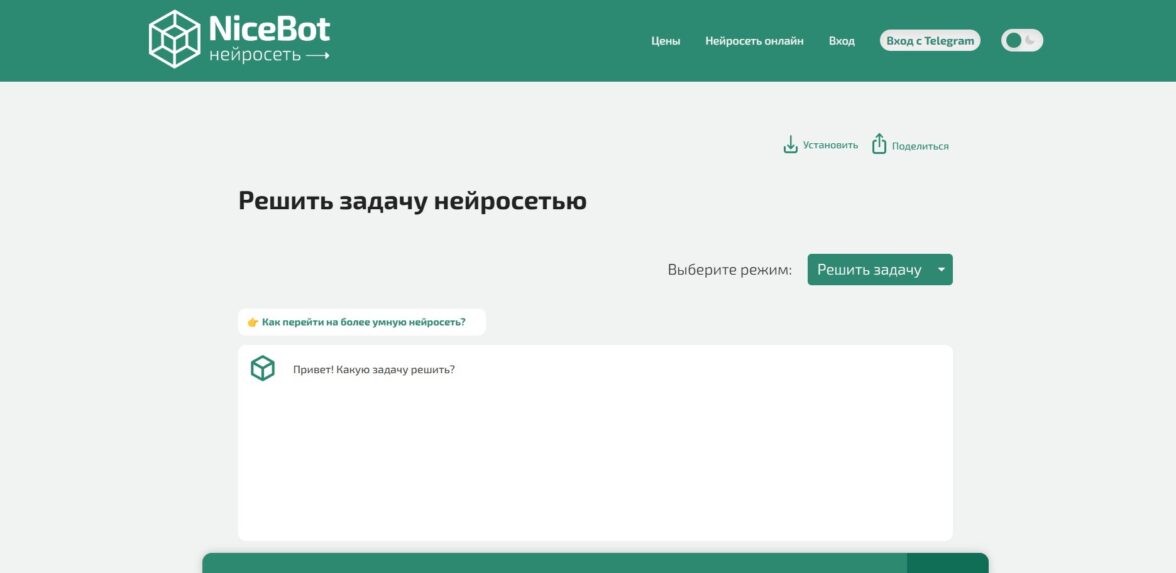The height and width of the screenshot is (573, 1176).
Task: Click the bot cube avatar in chat
Action: click(262, 368)
